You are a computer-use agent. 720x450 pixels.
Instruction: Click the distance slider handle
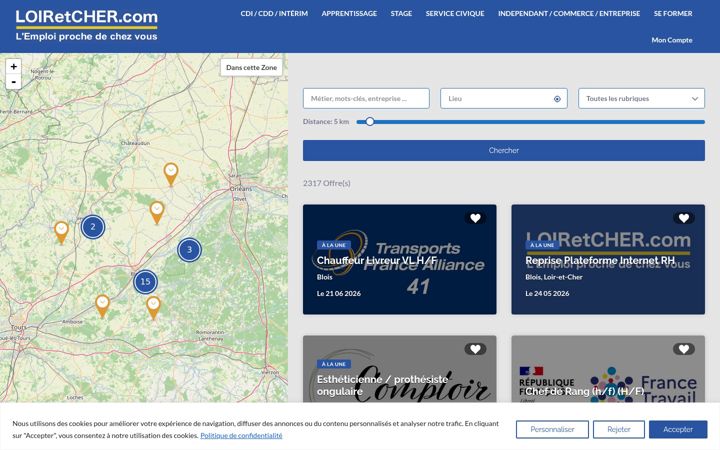click(370, 122)
